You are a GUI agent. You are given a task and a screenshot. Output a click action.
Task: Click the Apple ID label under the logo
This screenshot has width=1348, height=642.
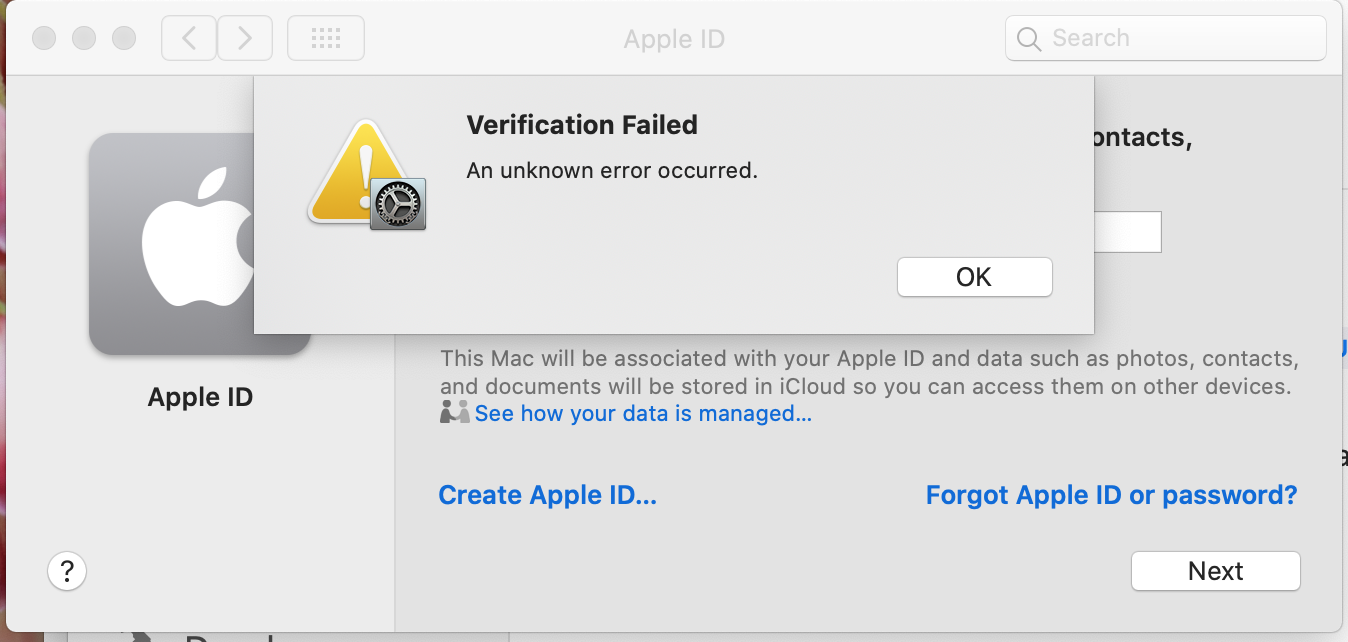200,397
